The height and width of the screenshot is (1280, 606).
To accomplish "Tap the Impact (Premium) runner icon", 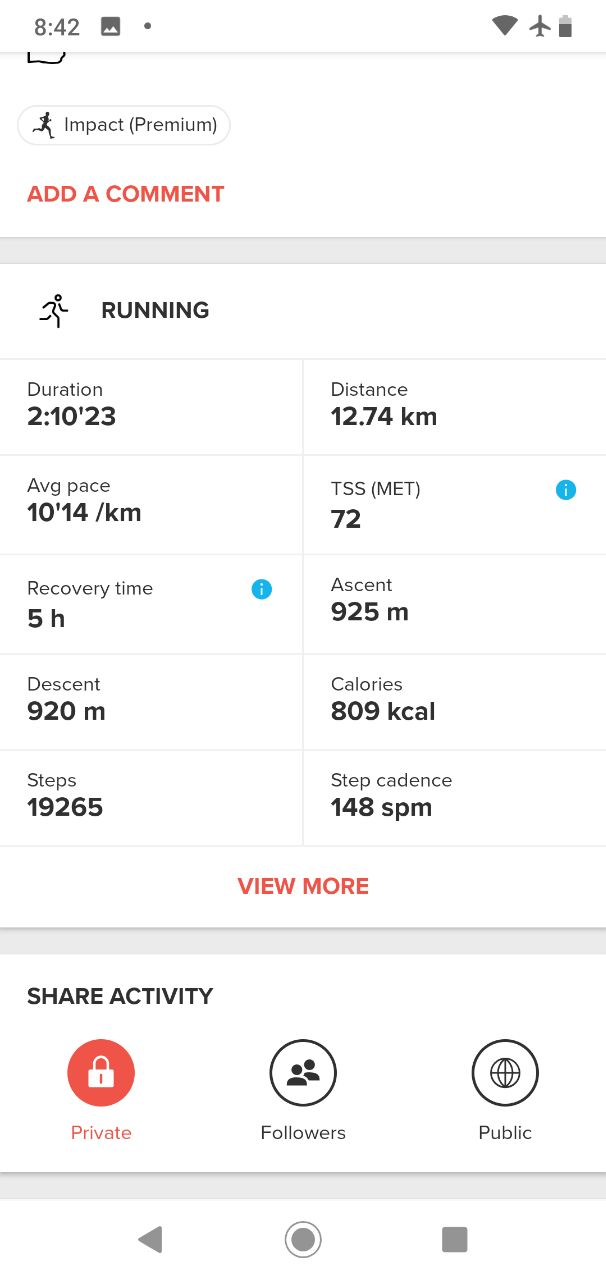I will tap(43, 125).
